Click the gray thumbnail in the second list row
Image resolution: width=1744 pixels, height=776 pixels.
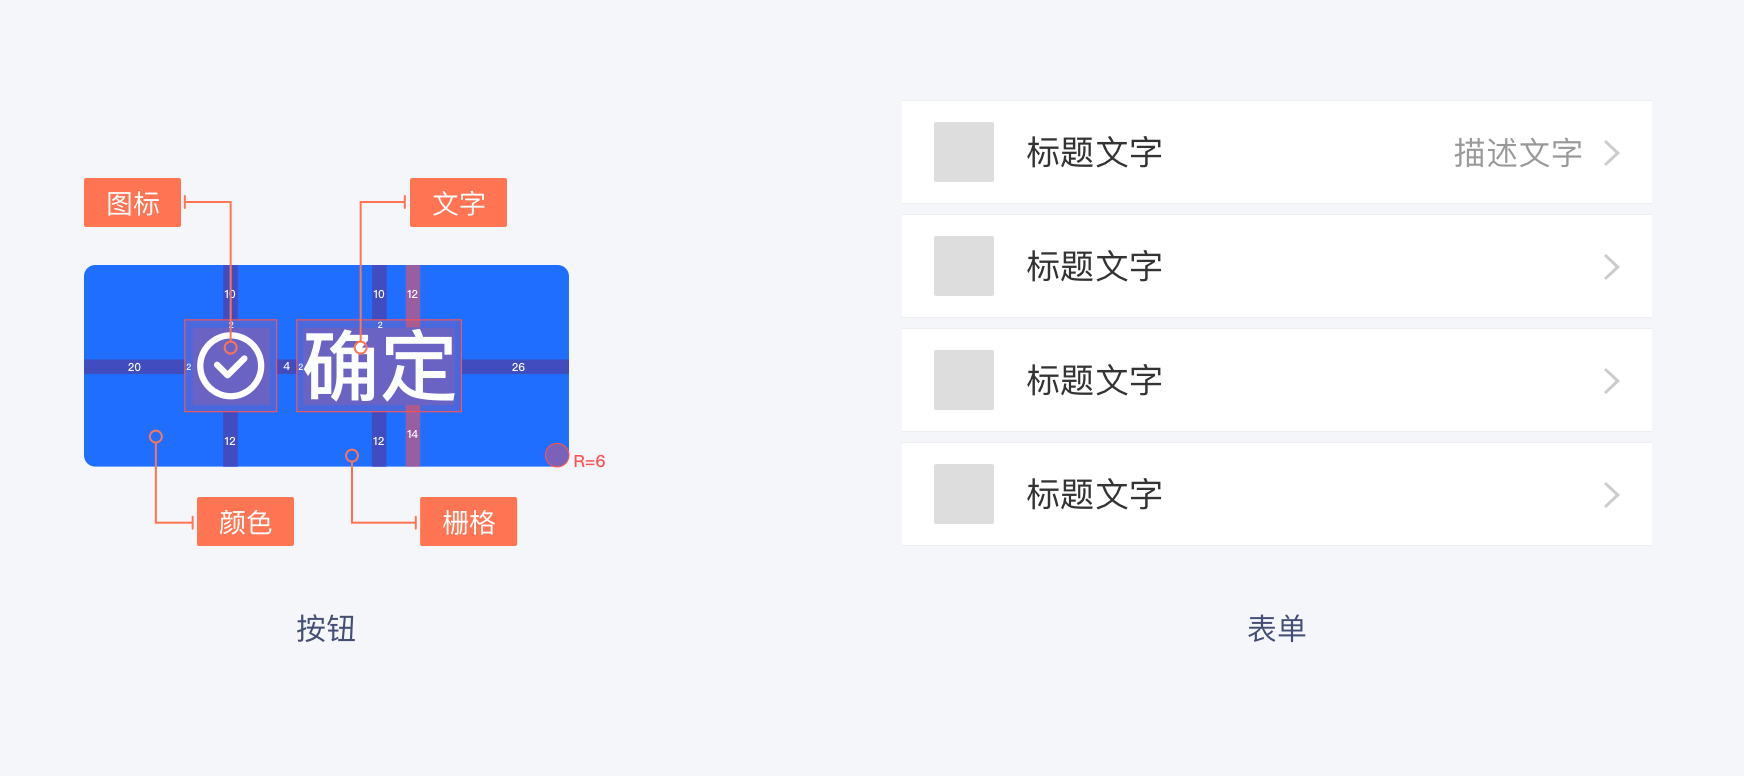point(964,266)
